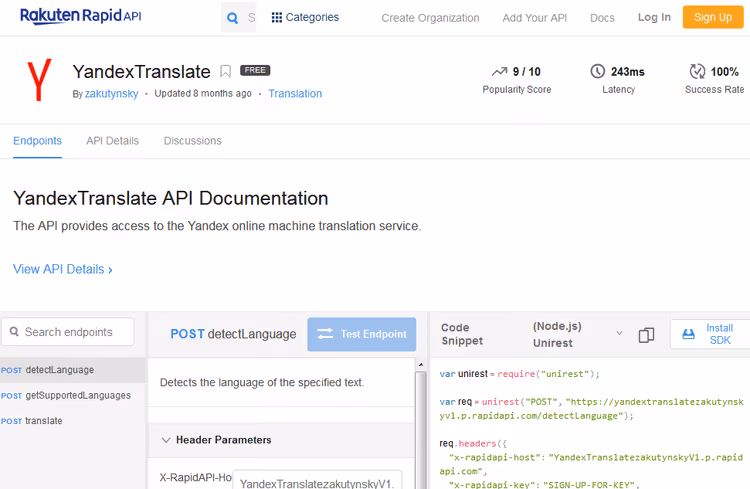Switch to the Discussions tab
This screenshot has width=750, height=489.
(192, 141)
